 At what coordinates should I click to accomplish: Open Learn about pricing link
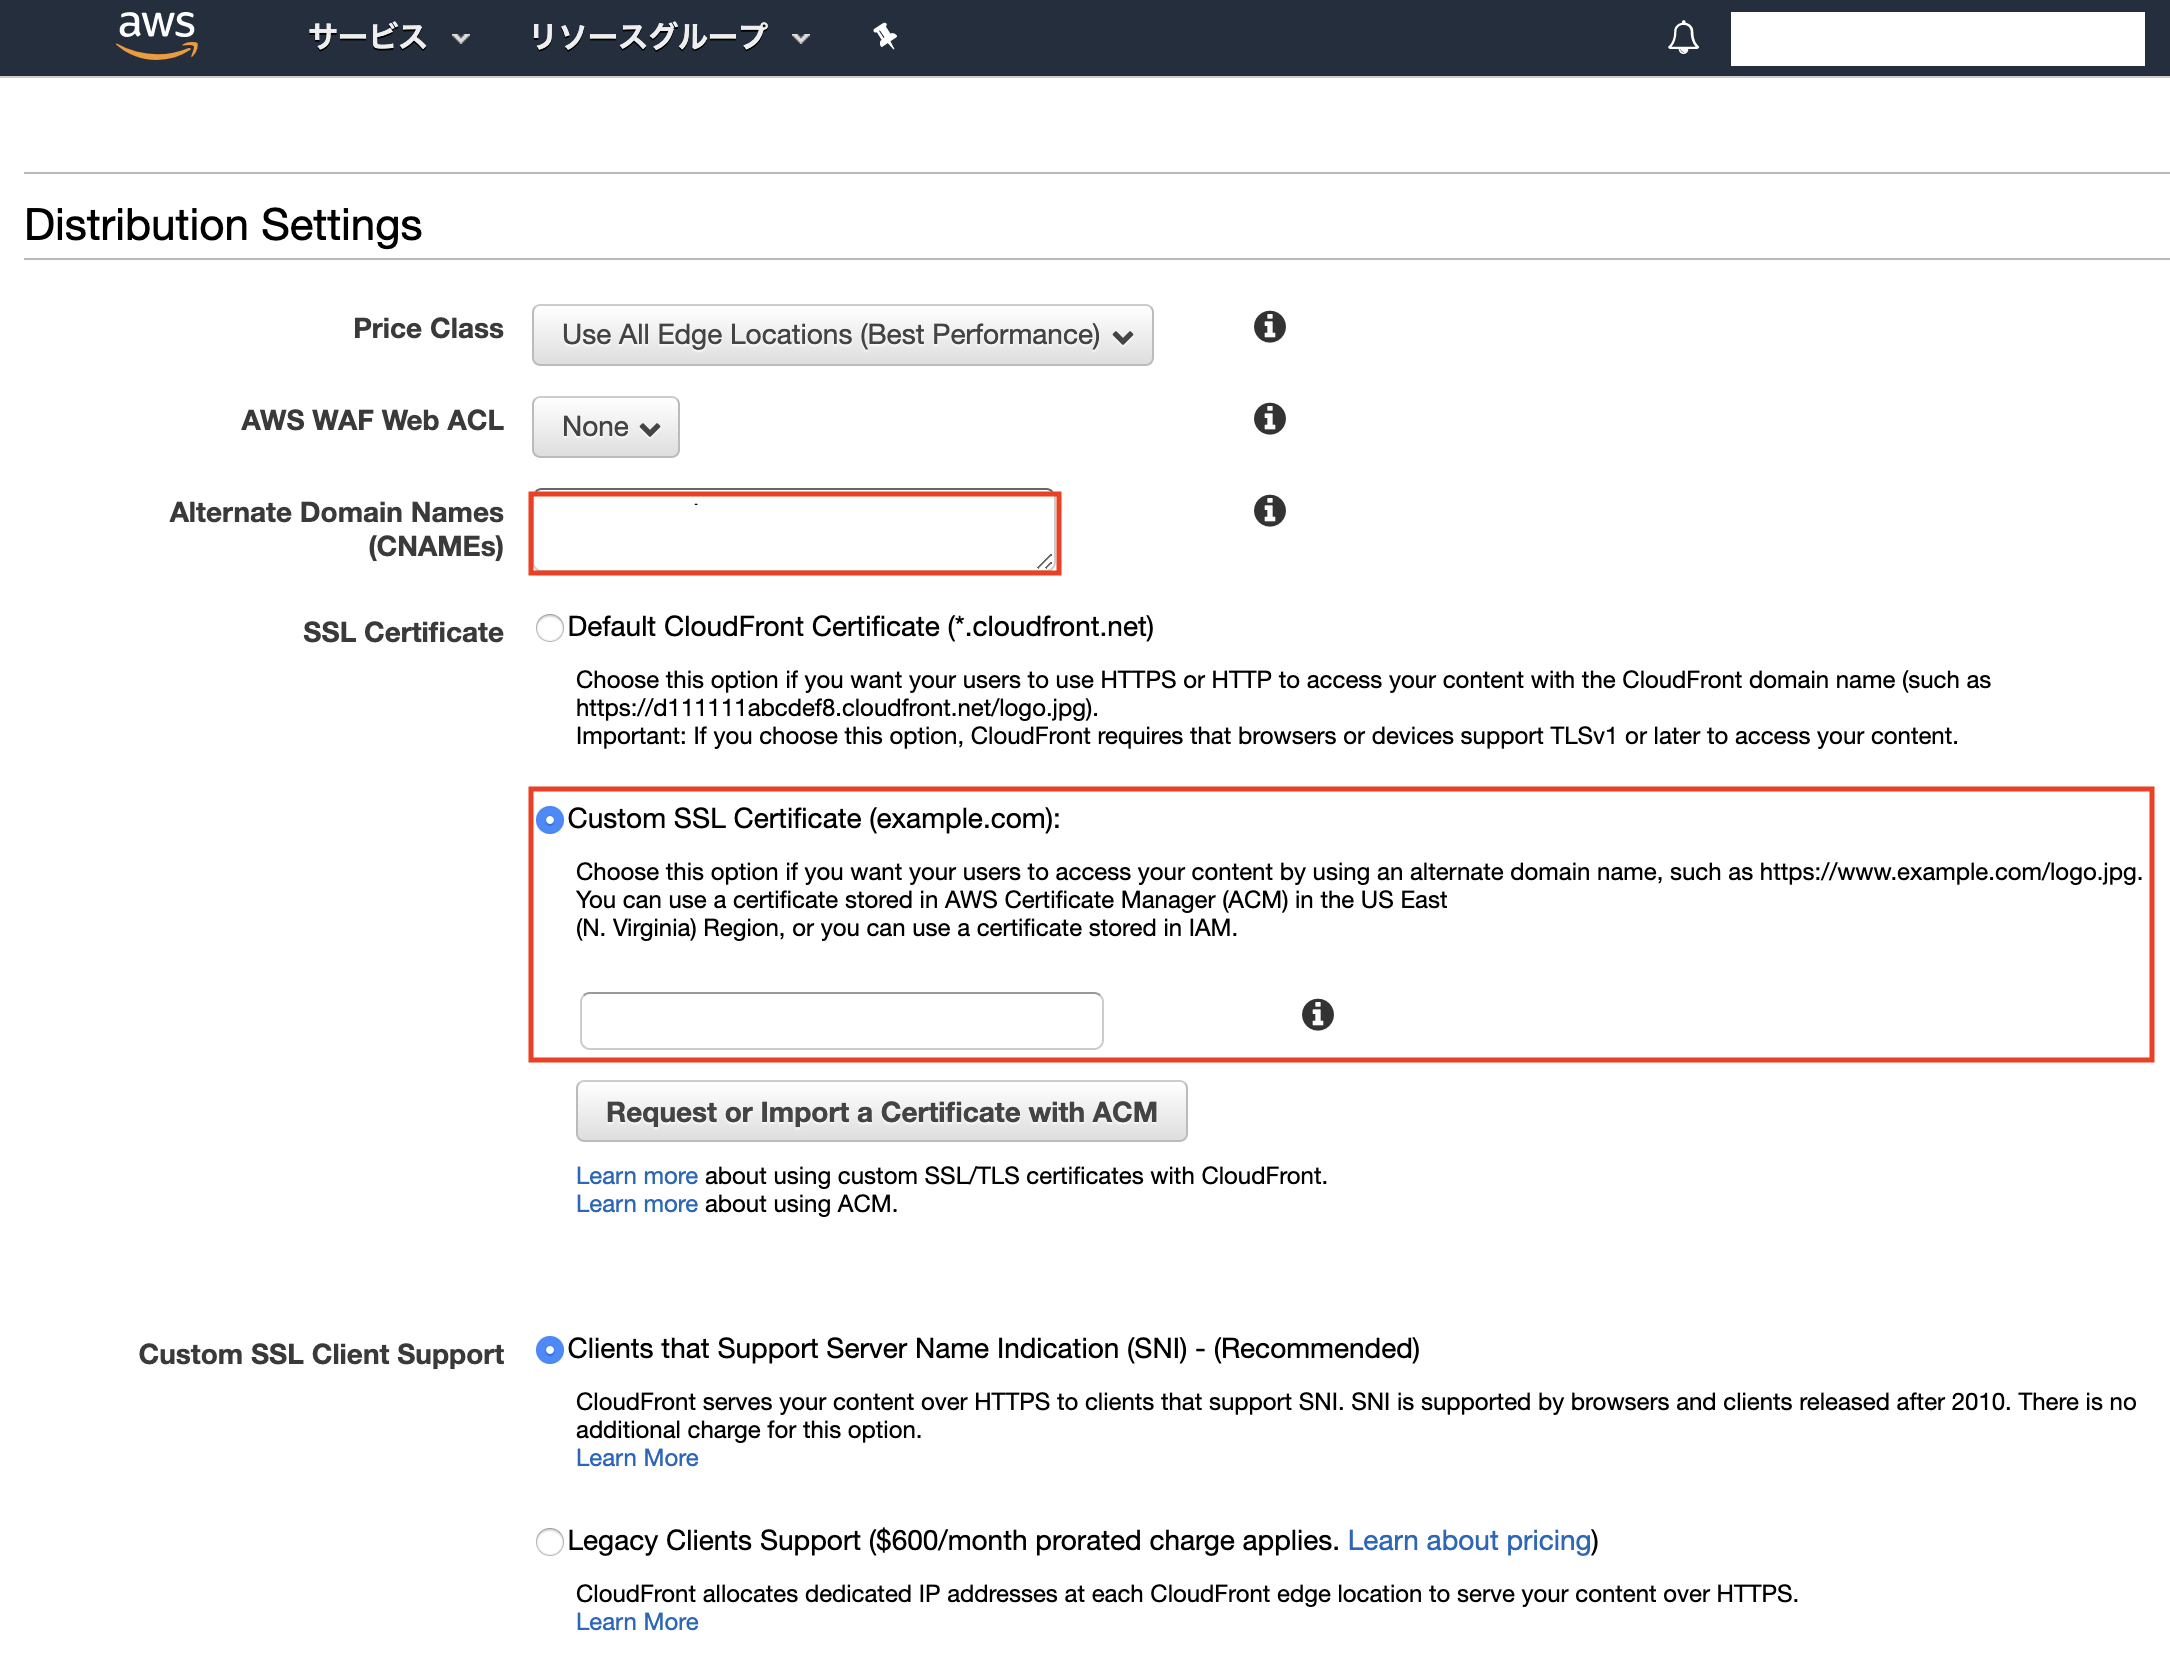coord(1468,1541)
